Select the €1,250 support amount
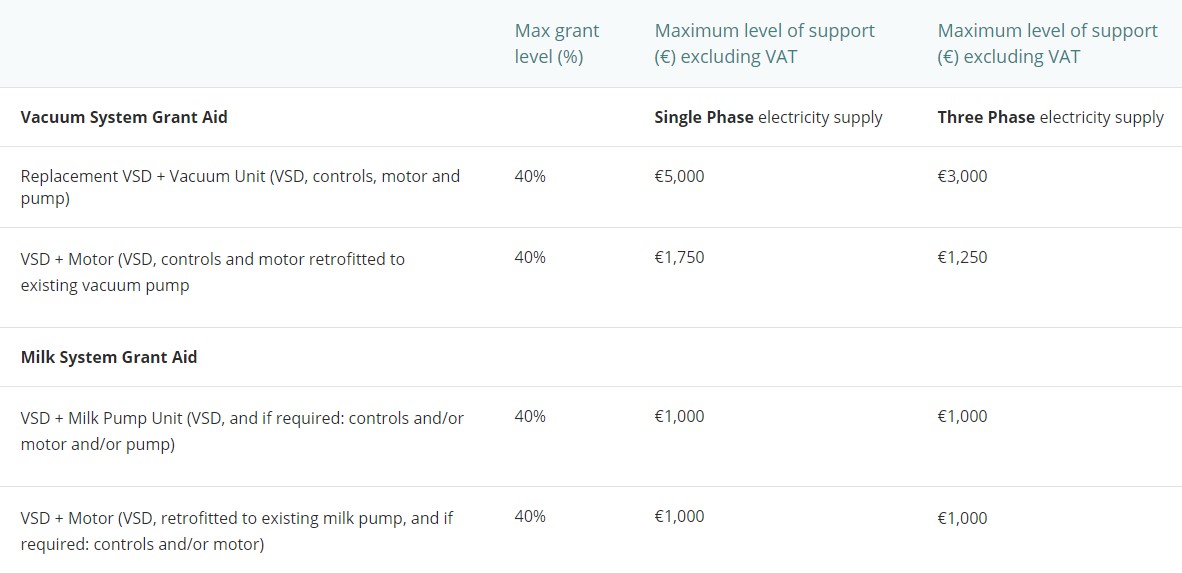 (962, 257)
